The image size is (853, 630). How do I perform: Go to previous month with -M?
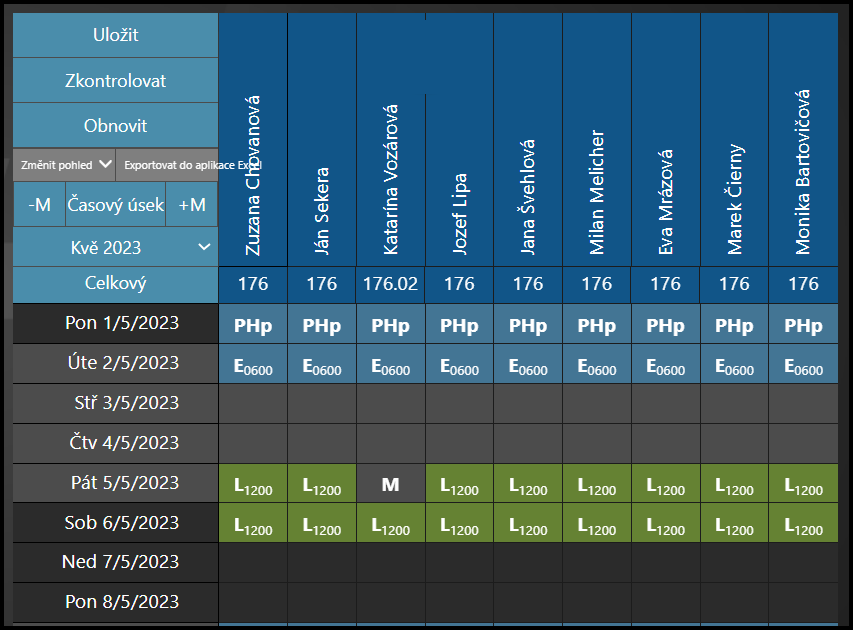(x=40, y=205)
